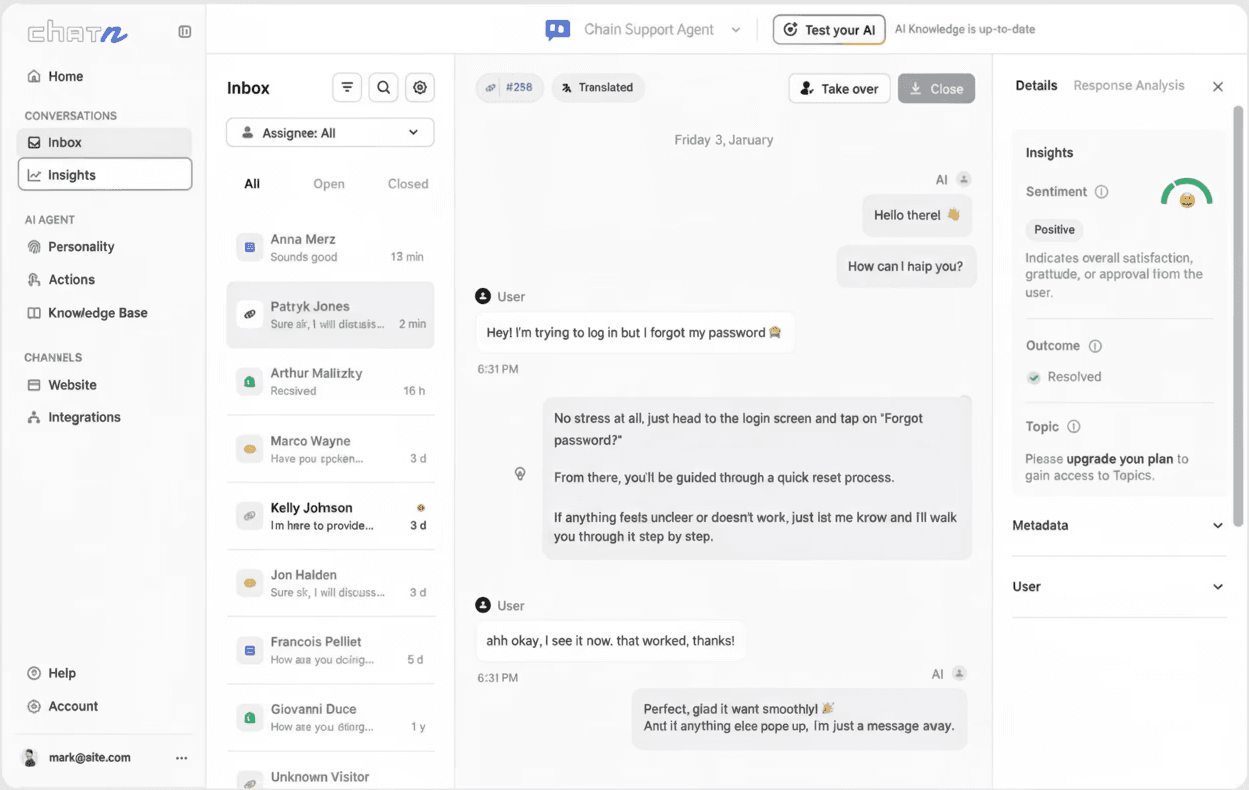
Task: Open Arthur Malizky conversation
Action: click(330, 381)
